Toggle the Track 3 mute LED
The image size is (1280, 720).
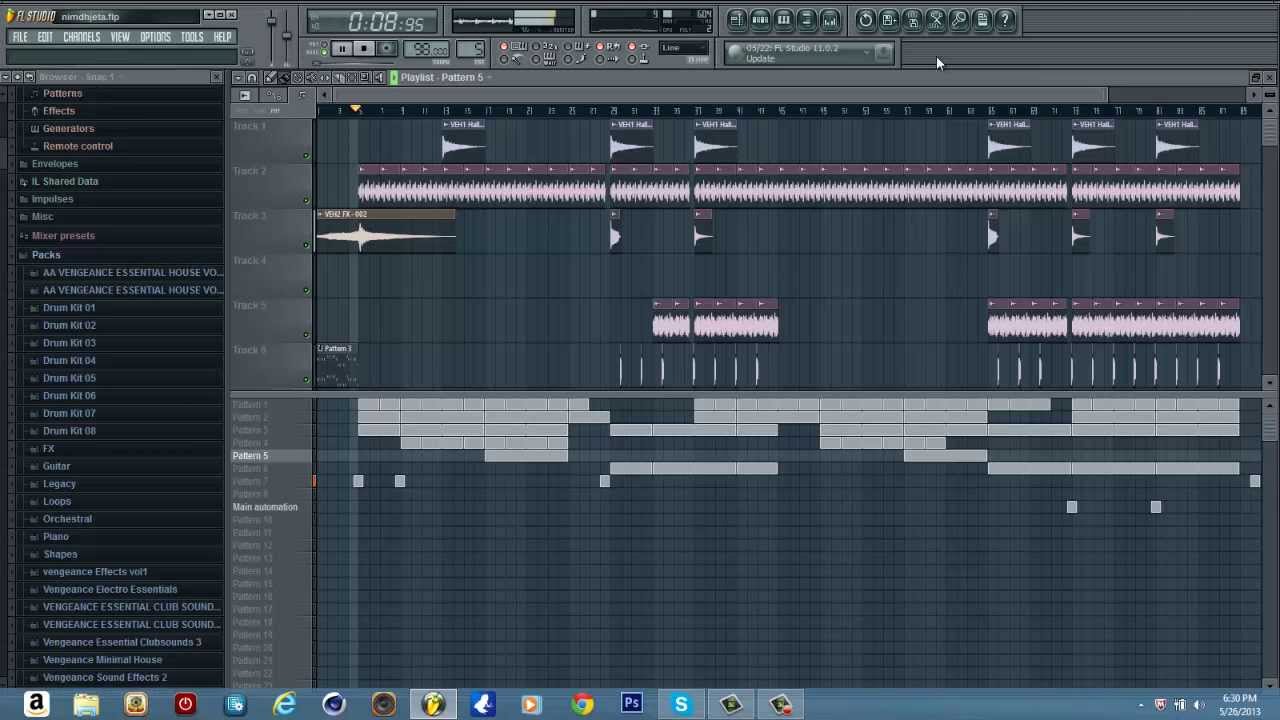pos(306,245)
